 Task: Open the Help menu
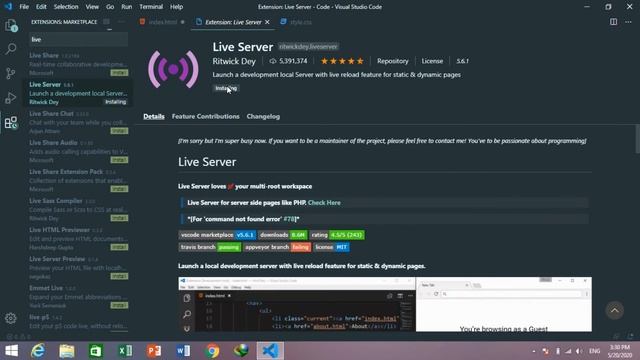click(x=176, y=7)
